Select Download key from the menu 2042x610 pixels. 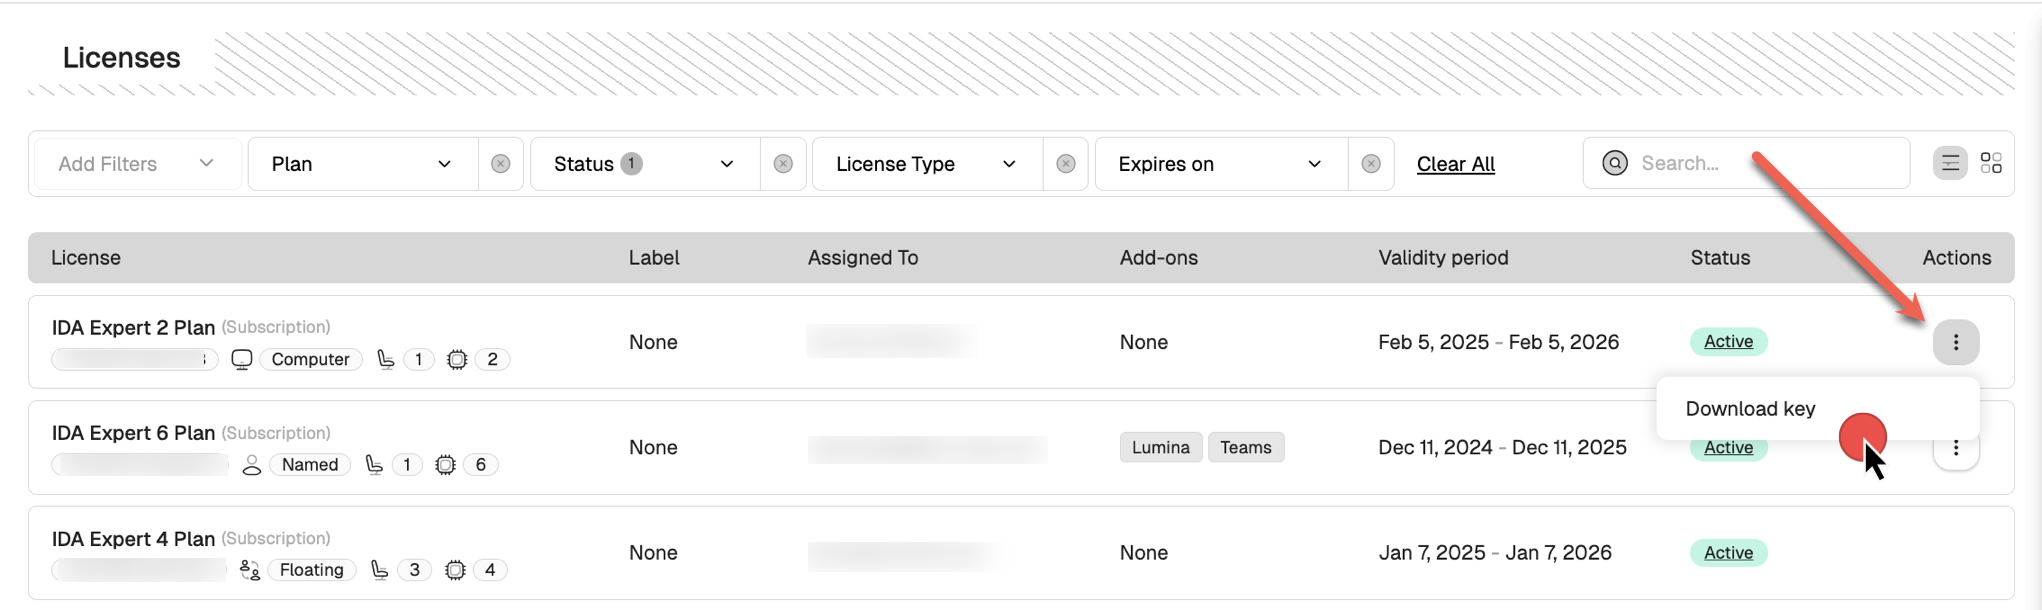point(1750,409)
